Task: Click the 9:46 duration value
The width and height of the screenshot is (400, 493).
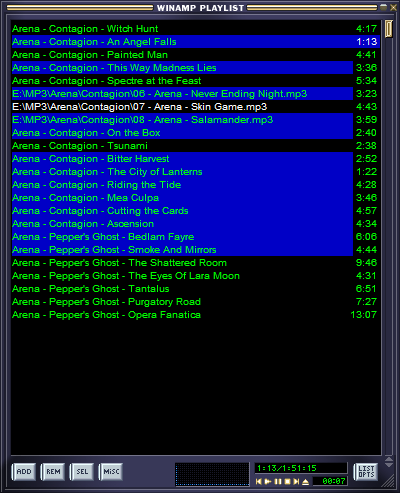Action: (x=366, y=263)
